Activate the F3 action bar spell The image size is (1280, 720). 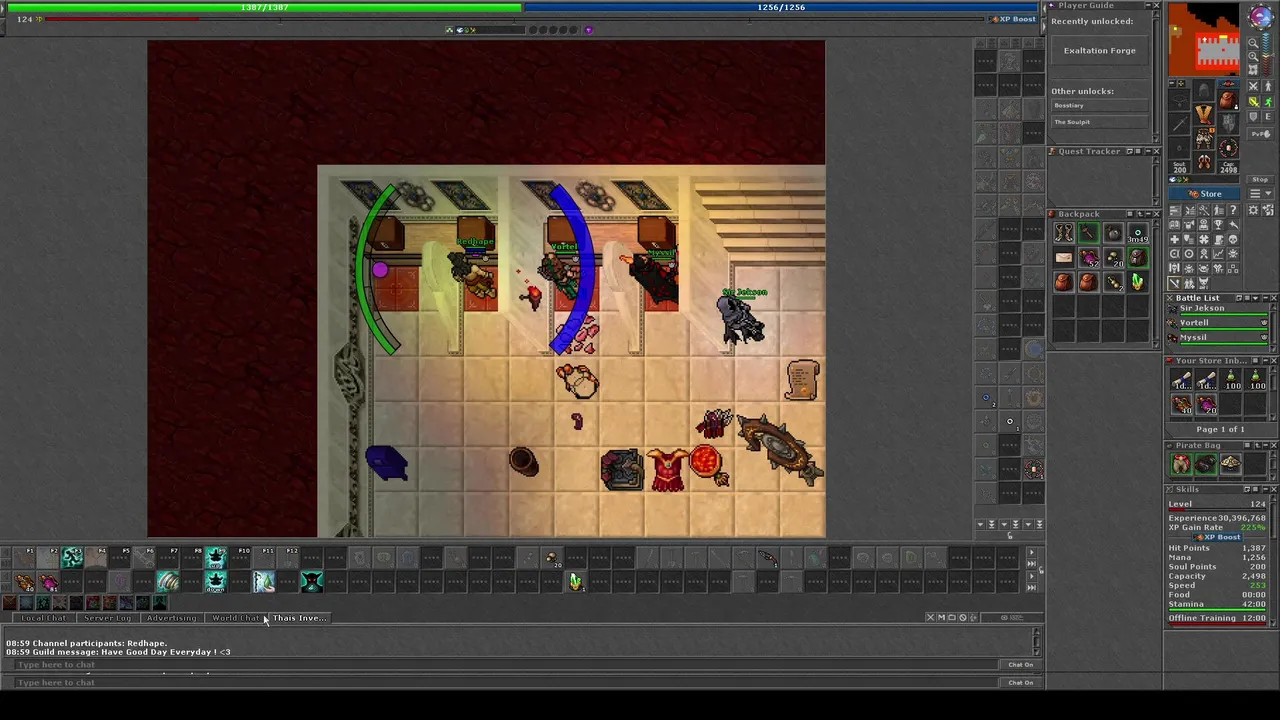click(x=73, y=557)
